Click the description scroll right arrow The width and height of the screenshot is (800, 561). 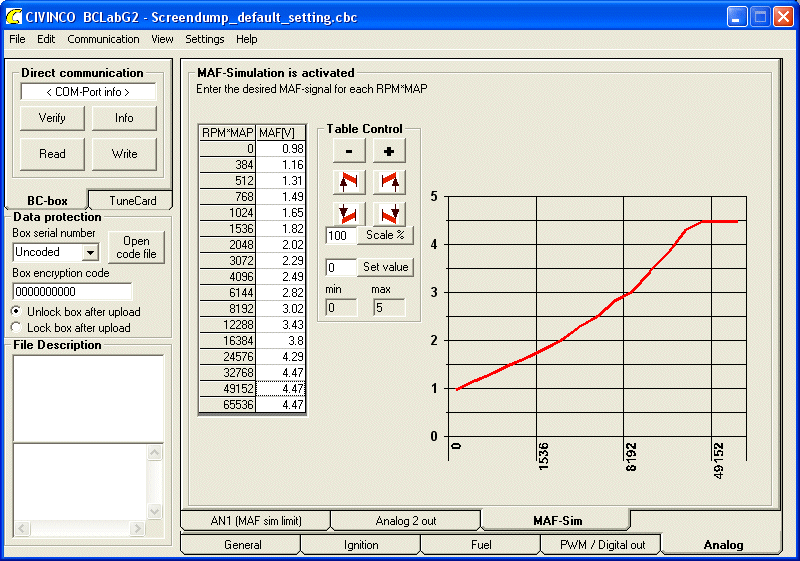pos(136,528)
